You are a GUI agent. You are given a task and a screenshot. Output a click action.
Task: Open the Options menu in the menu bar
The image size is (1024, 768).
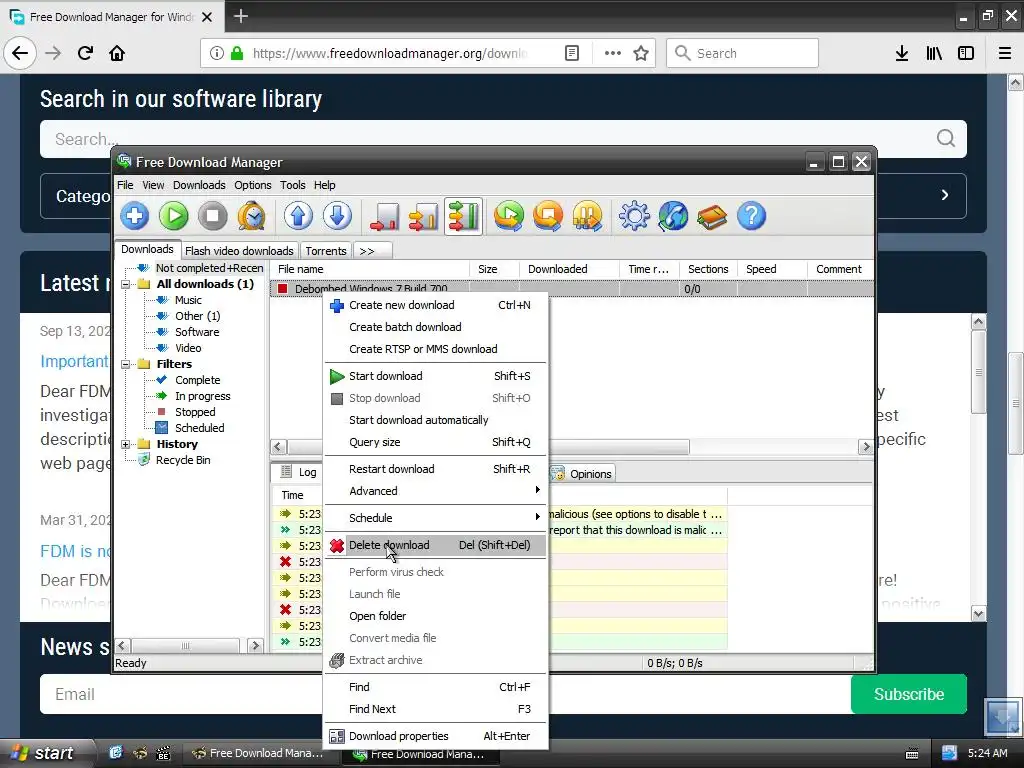pos(253,185)
